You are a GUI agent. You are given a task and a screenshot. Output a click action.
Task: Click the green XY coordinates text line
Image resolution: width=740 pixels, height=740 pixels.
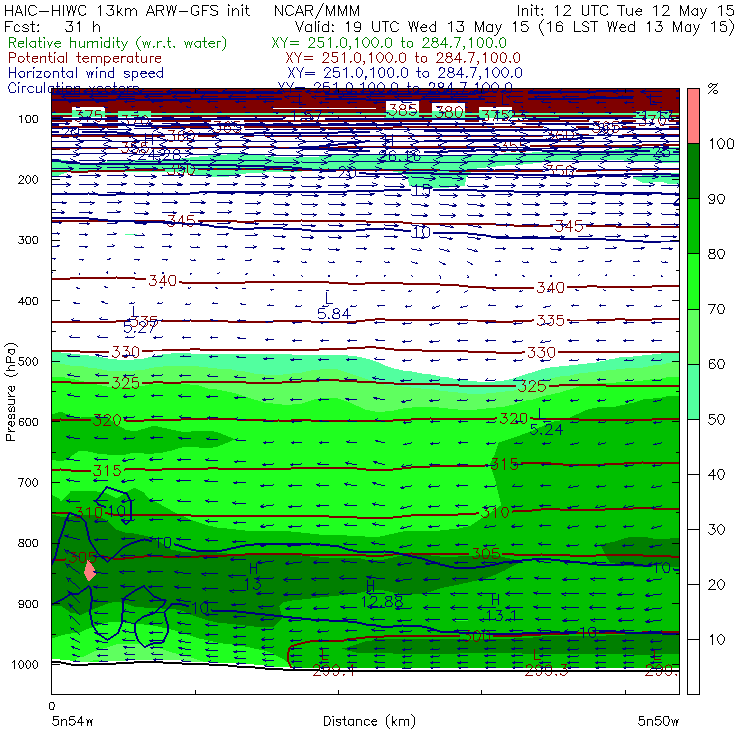pyautogui.click(x=389, y=43)
